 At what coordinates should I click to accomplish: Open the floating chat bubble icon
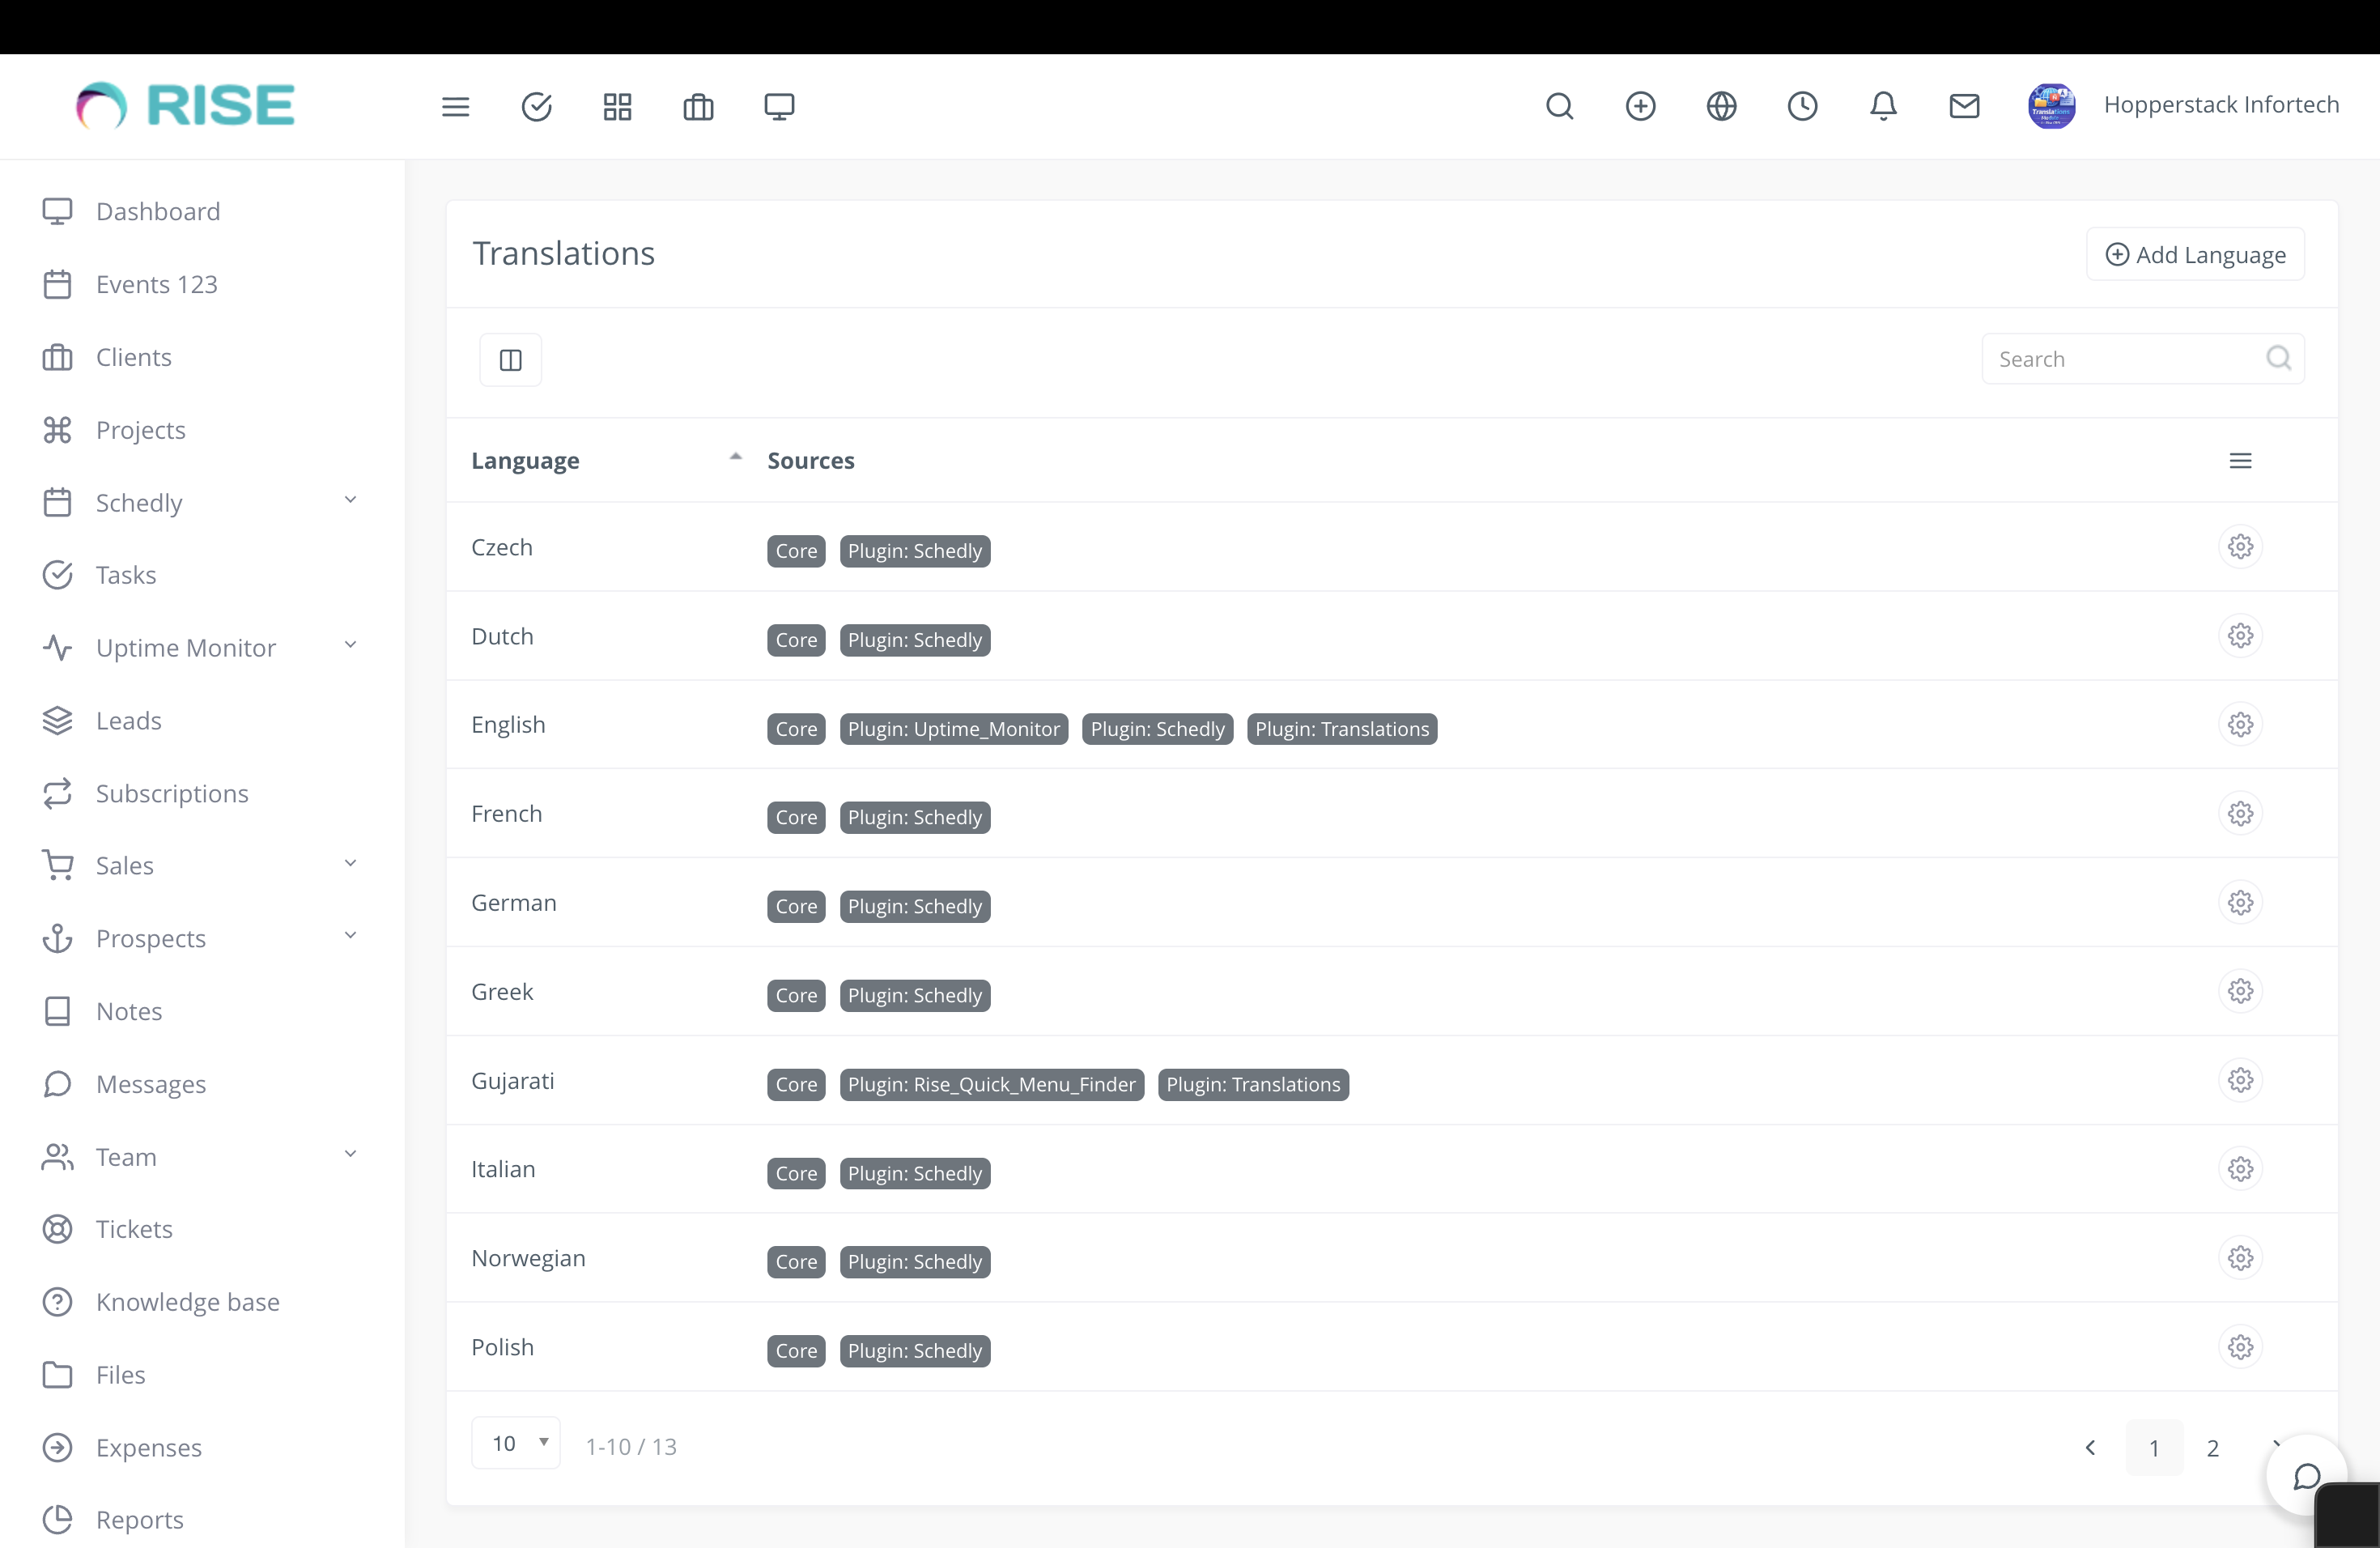click(x=2307, y=1476)
